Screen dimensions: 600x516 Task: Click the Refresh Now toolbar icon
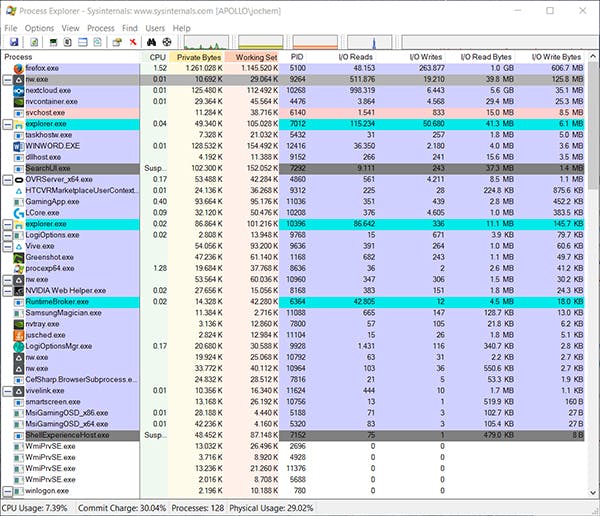[34, 42]
